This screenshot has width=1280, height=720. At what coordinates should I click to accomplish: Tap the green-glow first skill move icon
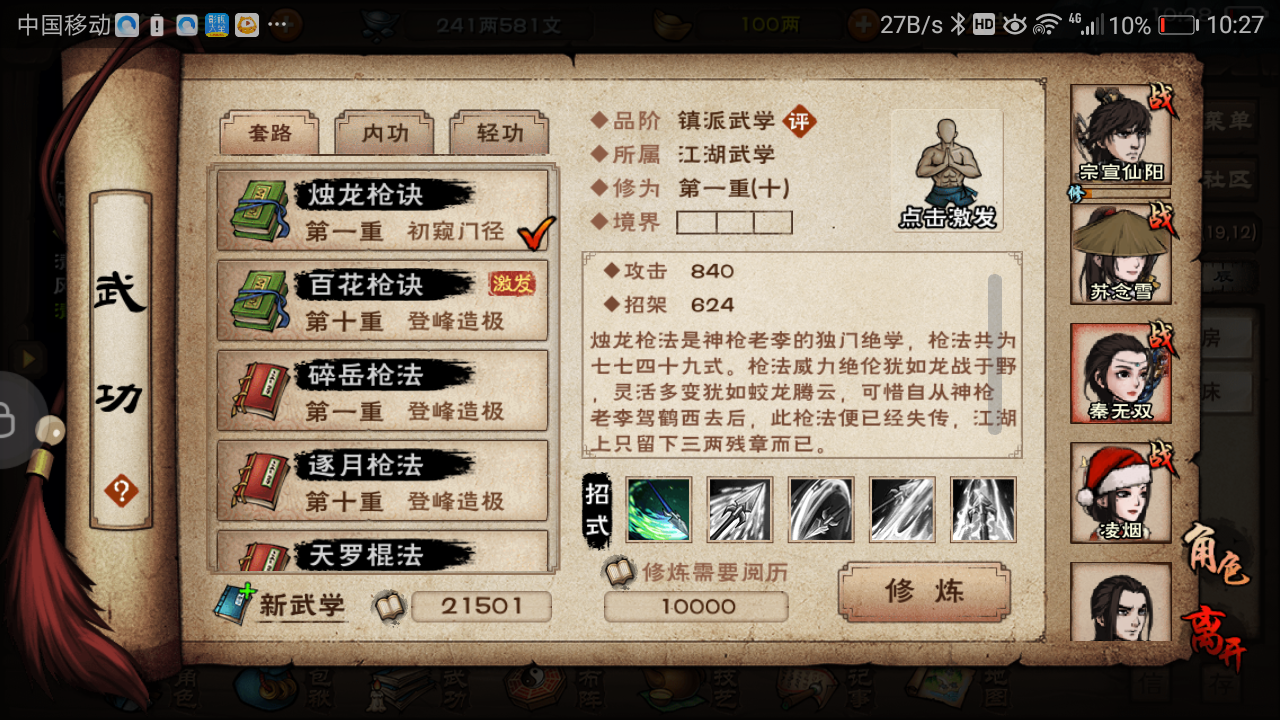659,510
